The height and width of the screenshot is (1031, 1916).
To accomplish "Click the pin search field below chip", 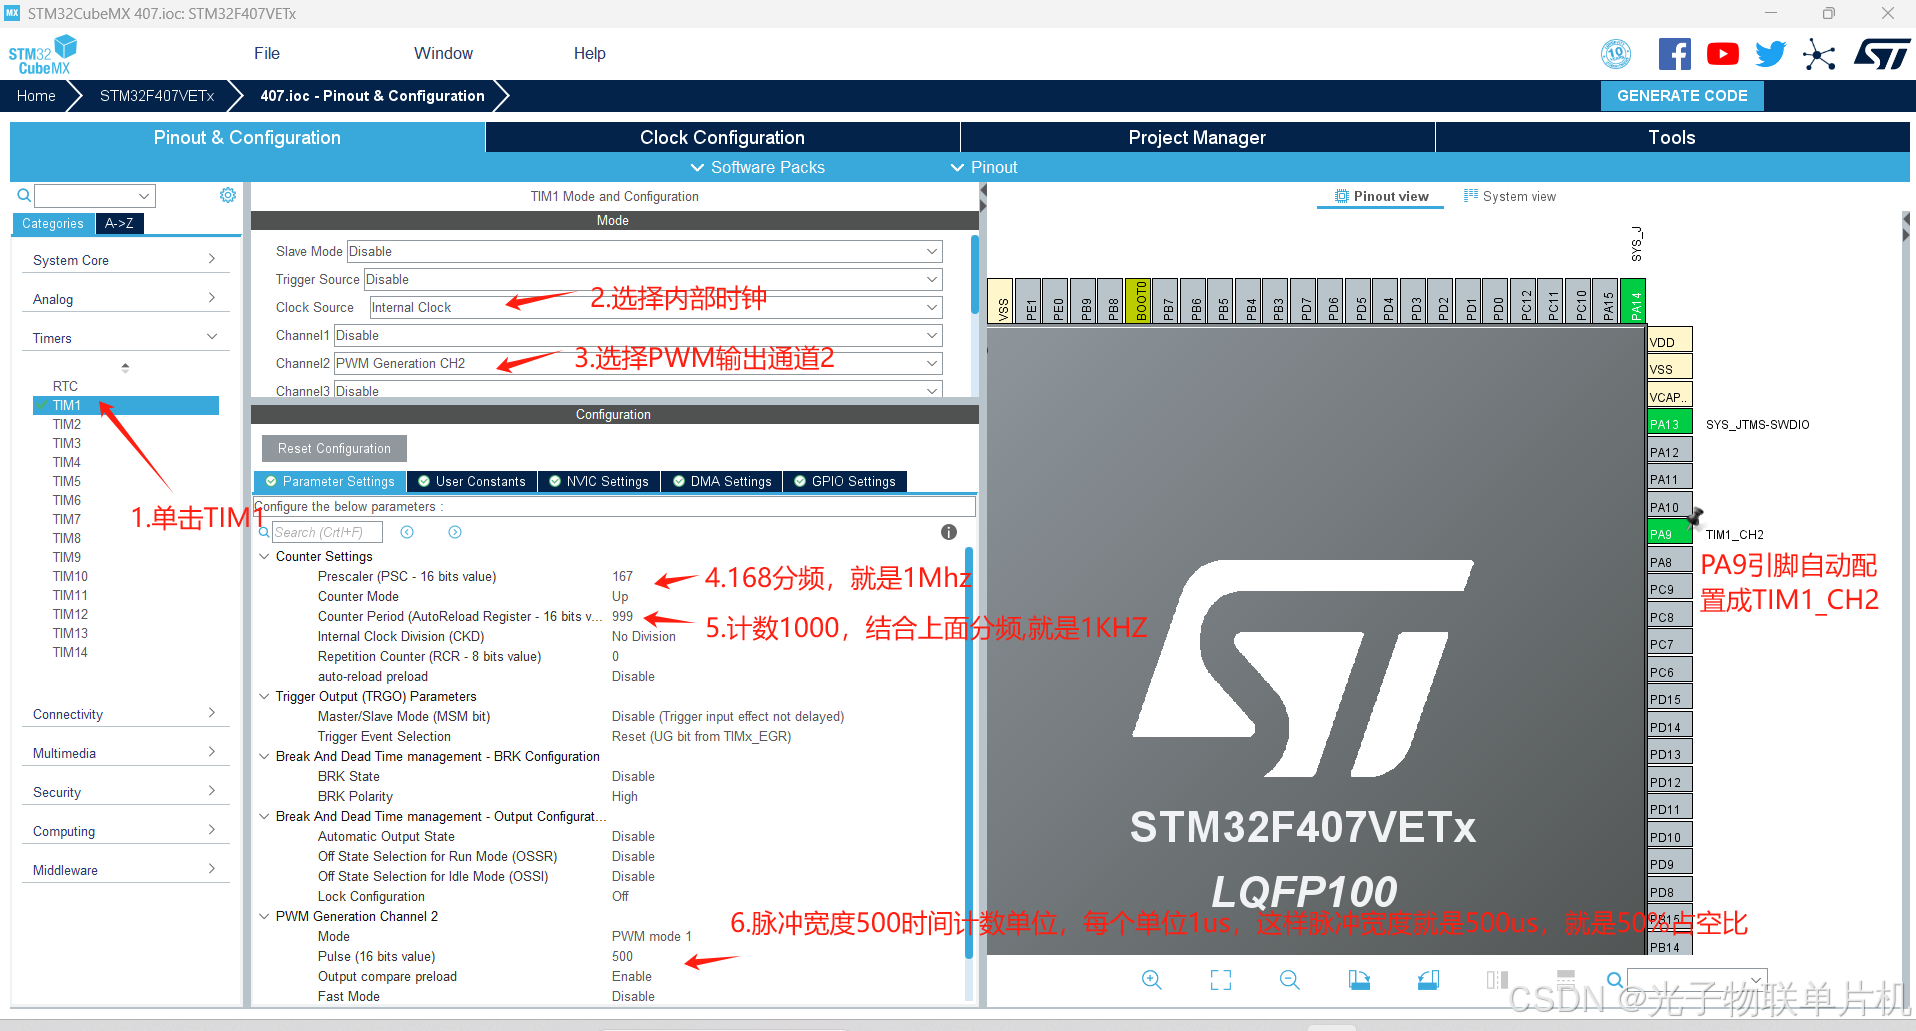I will click(1697, 980).
